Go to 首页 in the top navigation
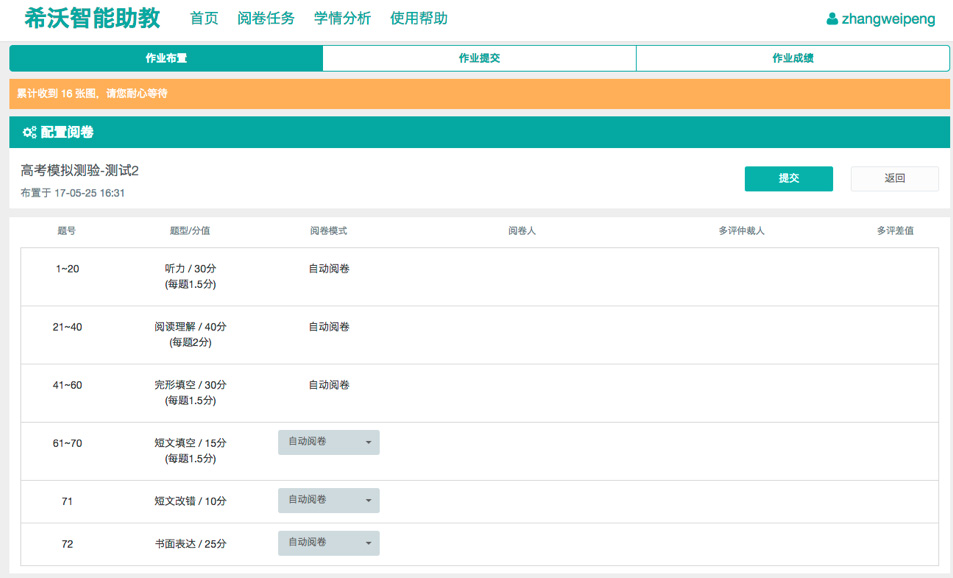This screenshot has height=578, width=953. (x=204, y=19)
